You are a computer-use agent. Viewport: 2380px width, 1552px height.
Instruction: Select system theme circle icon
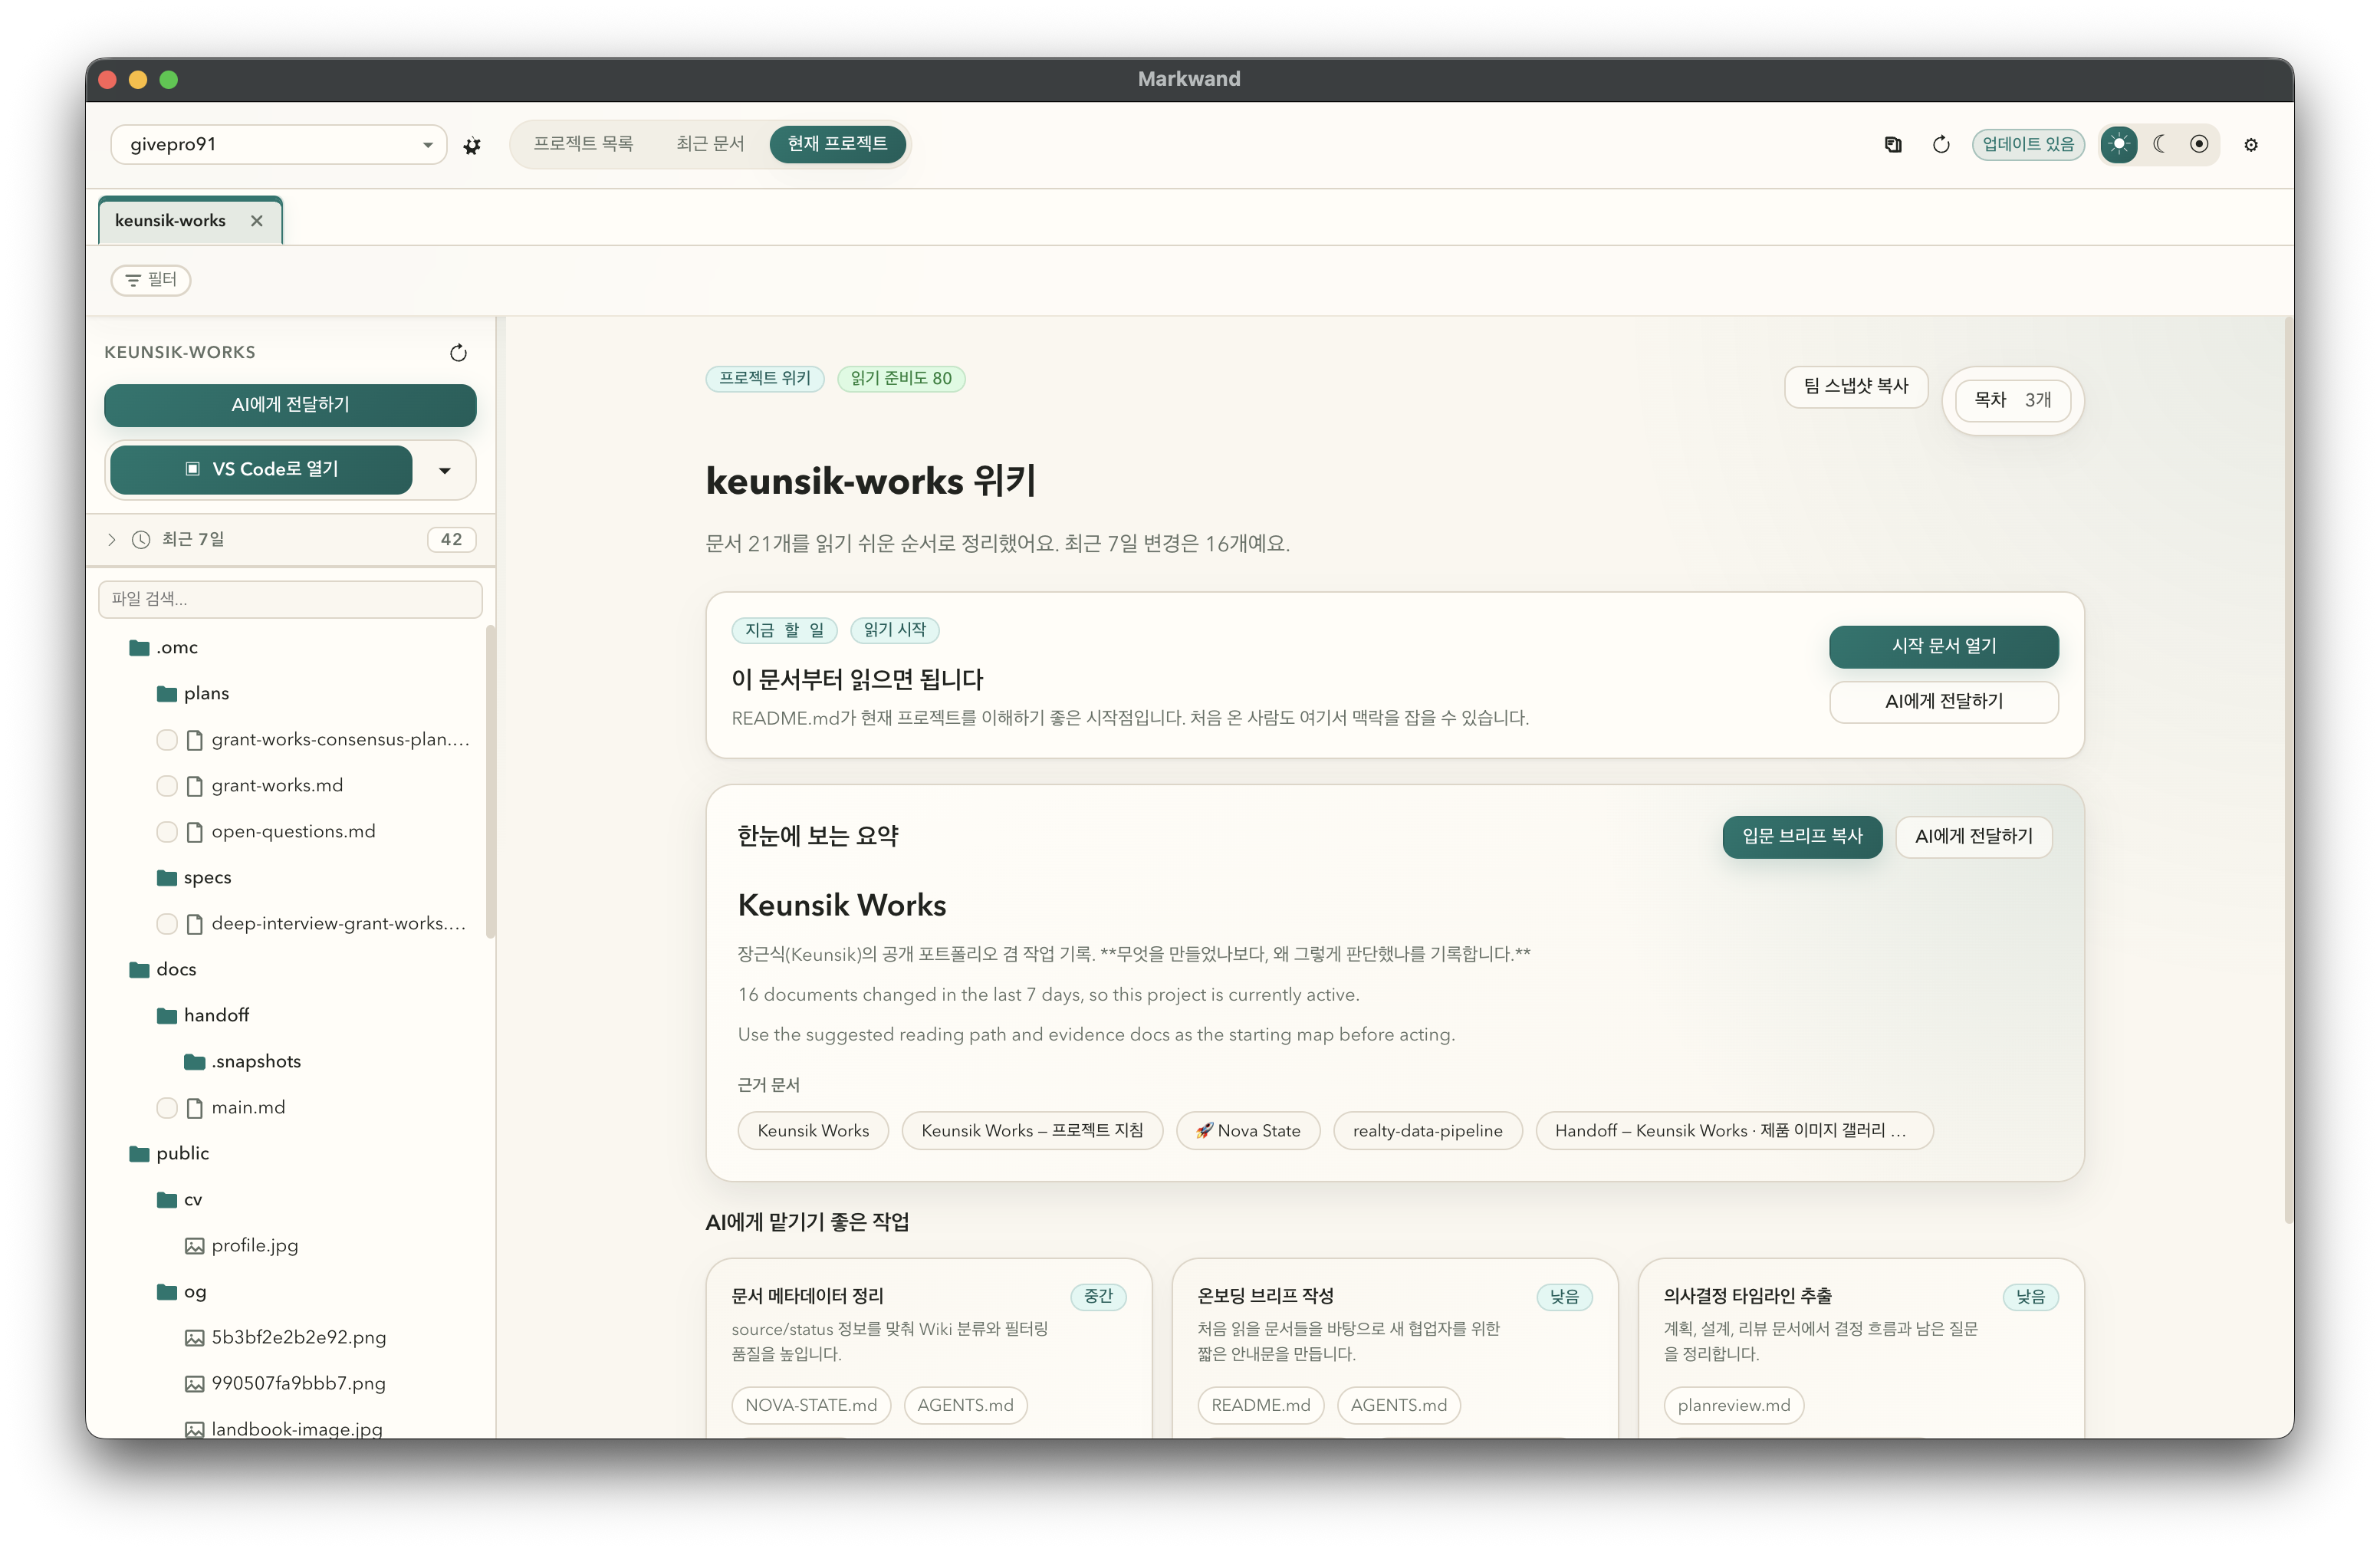(x=2199, y=145)
